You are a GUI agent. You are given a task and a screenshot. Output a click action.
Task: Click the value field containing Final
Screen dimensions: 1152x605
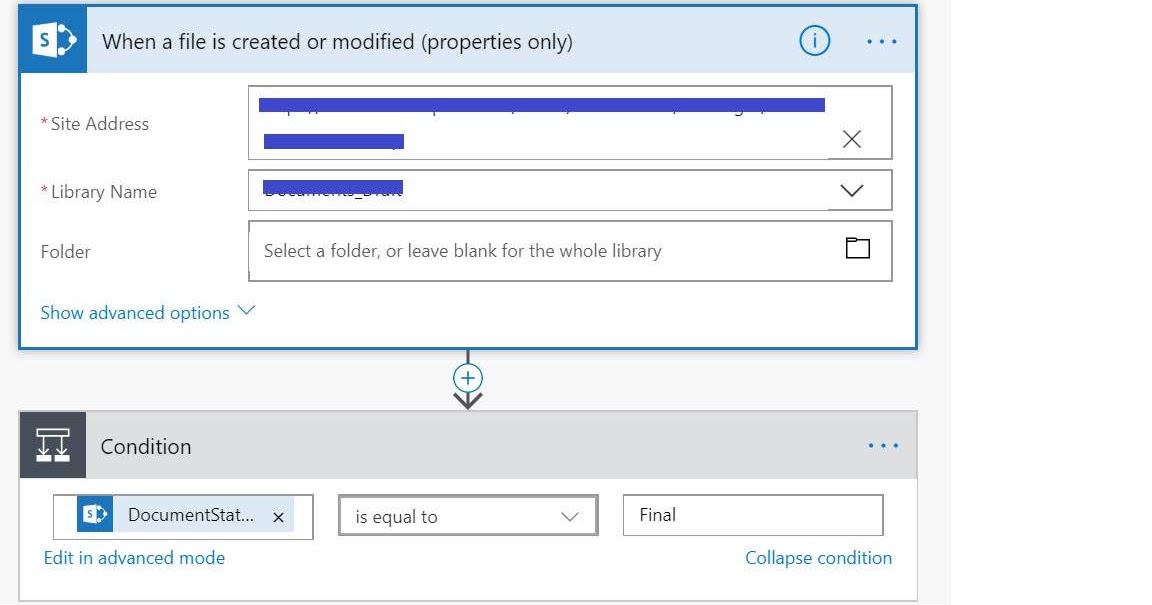click(x=753, y=515)
